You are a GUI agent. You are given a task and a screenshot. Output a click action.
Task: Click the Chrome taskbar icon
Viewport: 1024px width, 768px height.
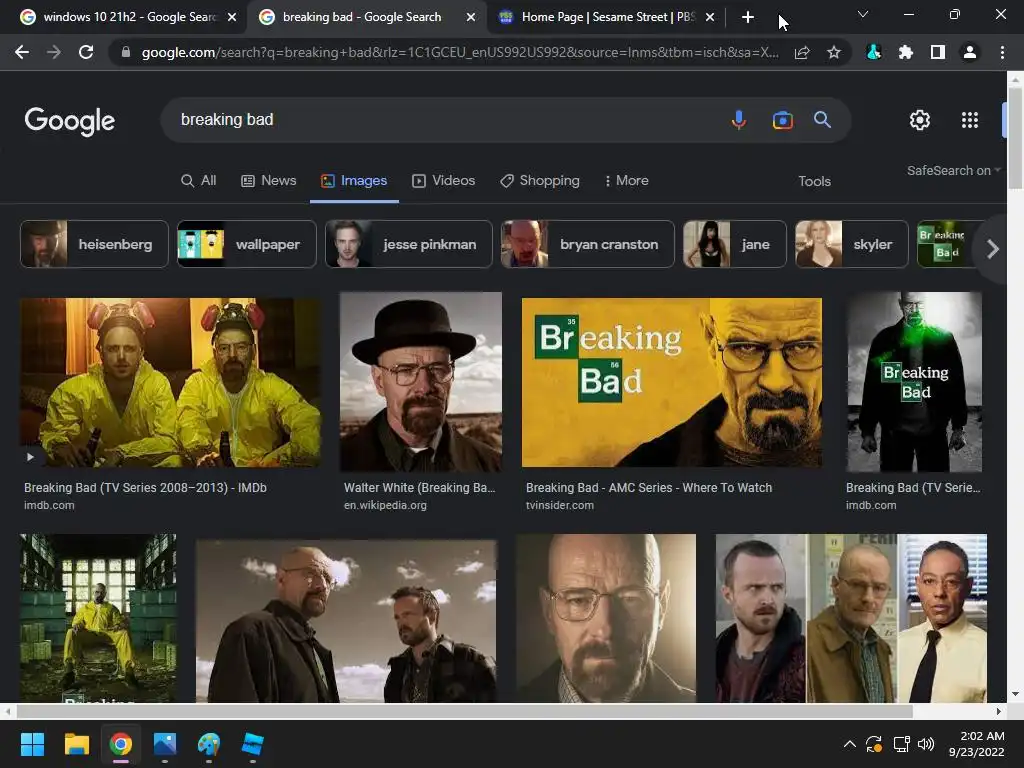tap(121, 744)
